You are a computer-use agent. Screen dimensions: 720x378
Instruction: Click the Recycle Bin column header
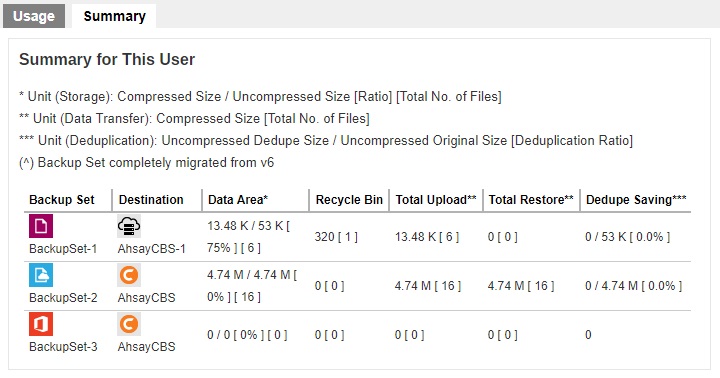(349, 200)
